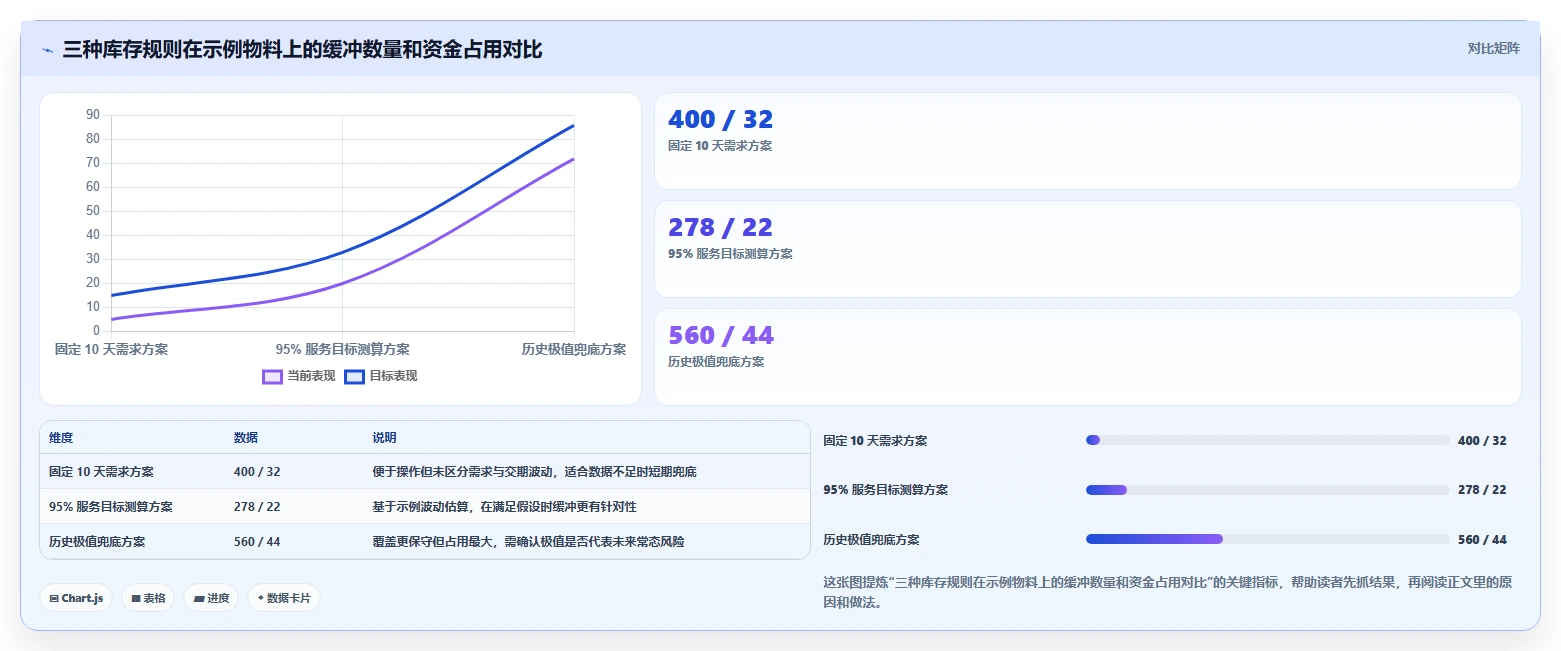Click the Chart.js tag chip
This screenshot has height=651, width=1561.
pyautogui.click(x=76, y=598)
